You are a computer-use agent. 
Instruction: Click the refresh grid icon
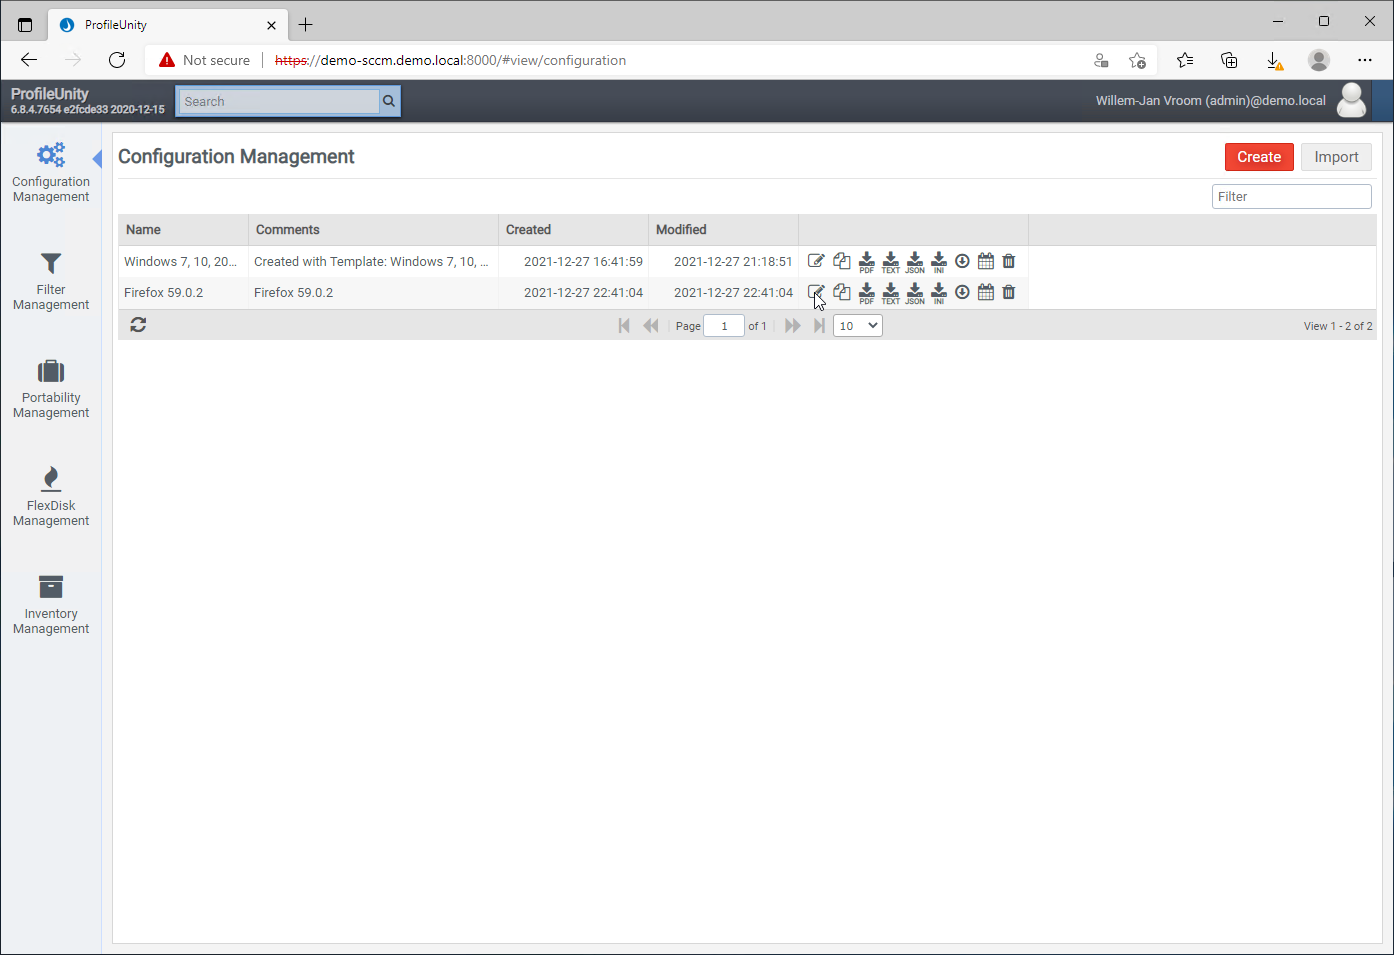click(x=138, y=325)
